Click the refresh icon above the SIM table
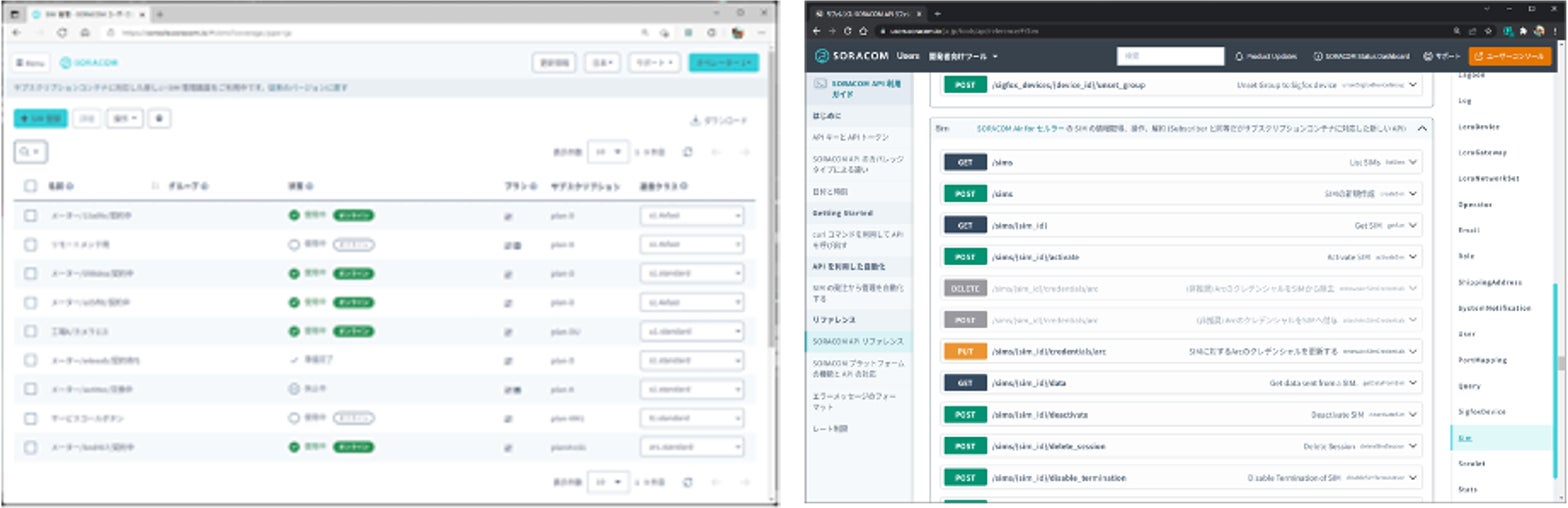 pos(687,152)
